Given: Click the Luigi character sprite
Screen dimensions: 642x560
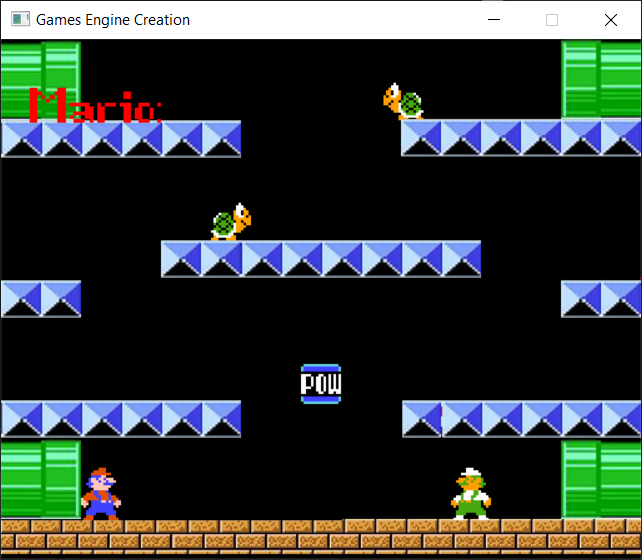Looking at the screenshot, I should [471, 494].
